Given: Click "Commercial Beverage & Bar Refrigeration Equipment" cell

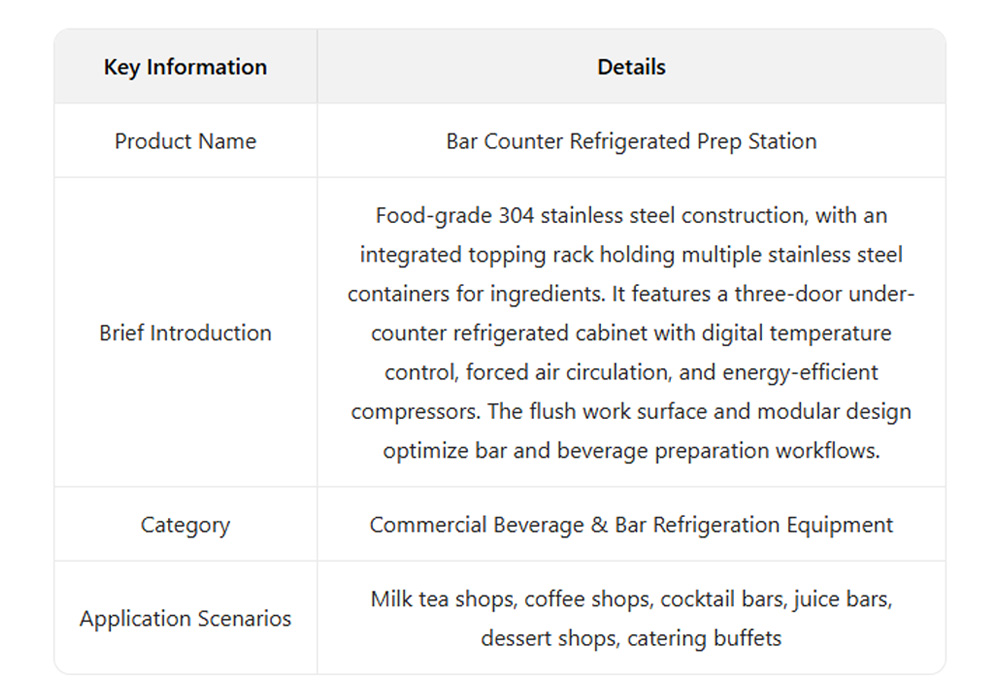Looking at the screenshot, I should [x=631, y=525].
